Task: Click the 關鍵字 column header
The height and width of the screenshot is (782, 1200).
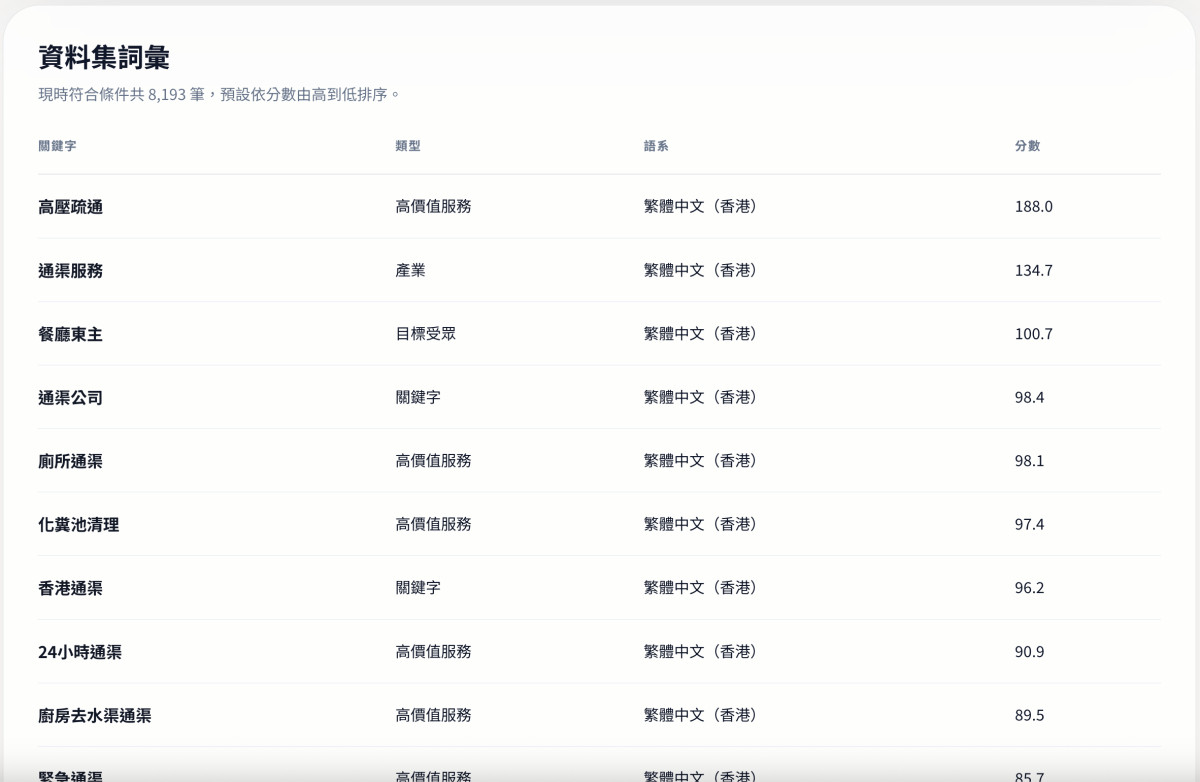Action: [57, 146]
